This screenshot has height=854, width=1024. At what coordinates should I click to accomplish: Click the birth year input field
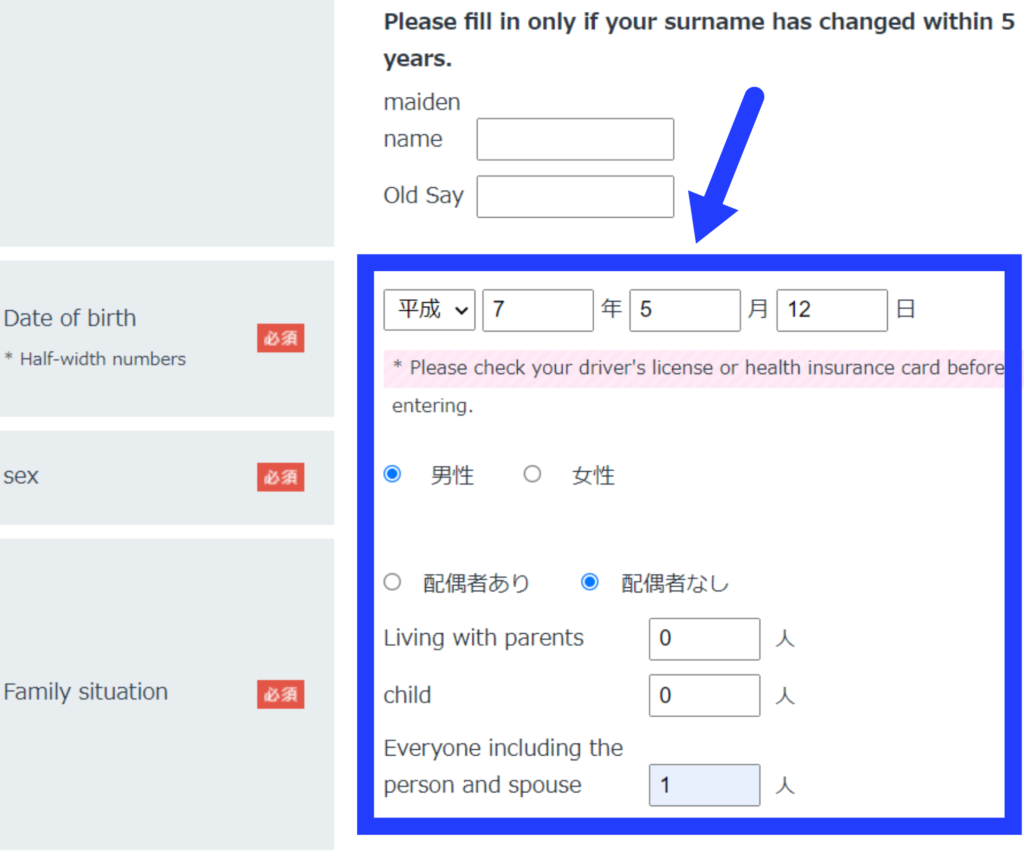537,310
